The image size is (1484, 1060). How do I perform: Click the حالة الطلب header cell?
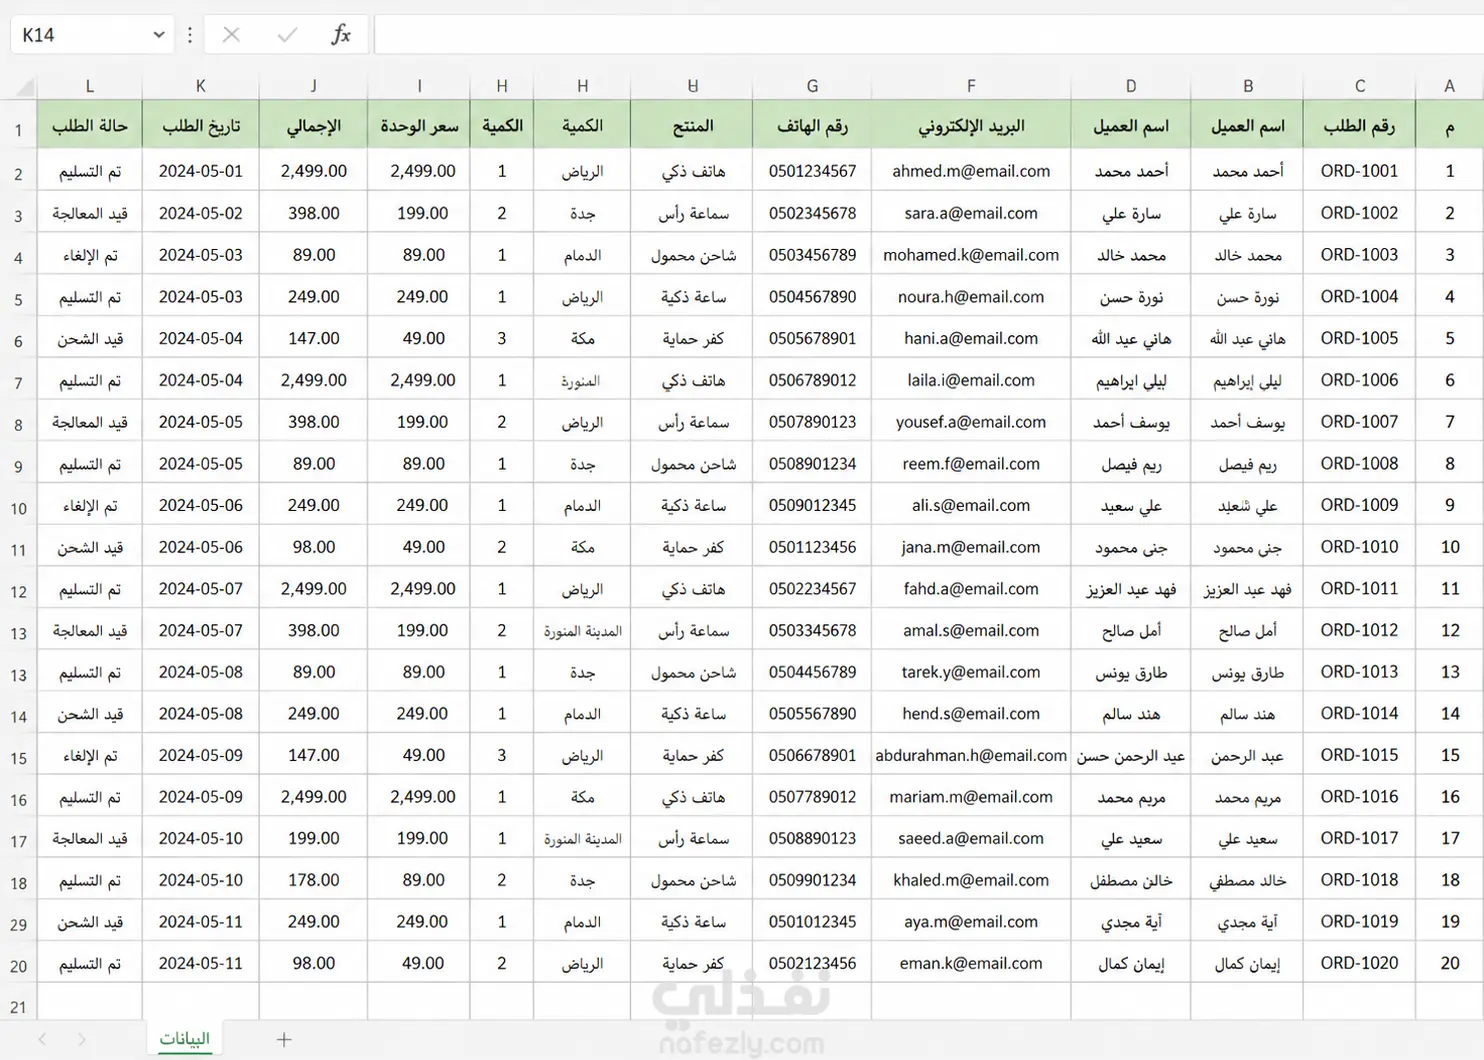[90, 126]
